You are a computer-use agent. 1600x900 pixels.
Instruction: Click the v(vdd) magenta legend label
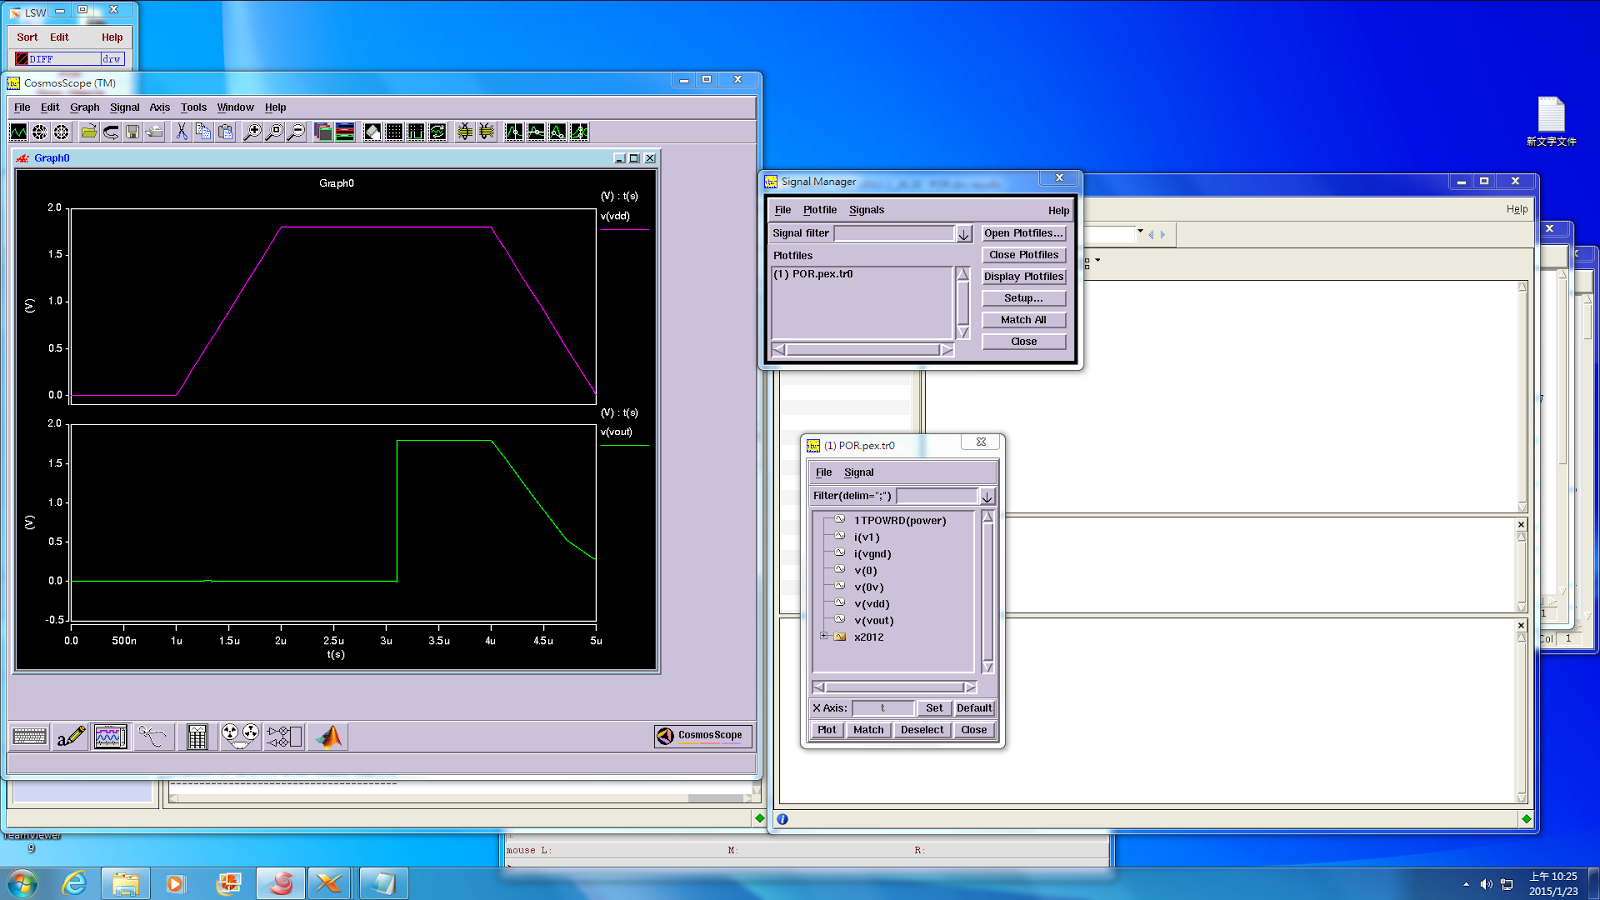tap(615, 216)
